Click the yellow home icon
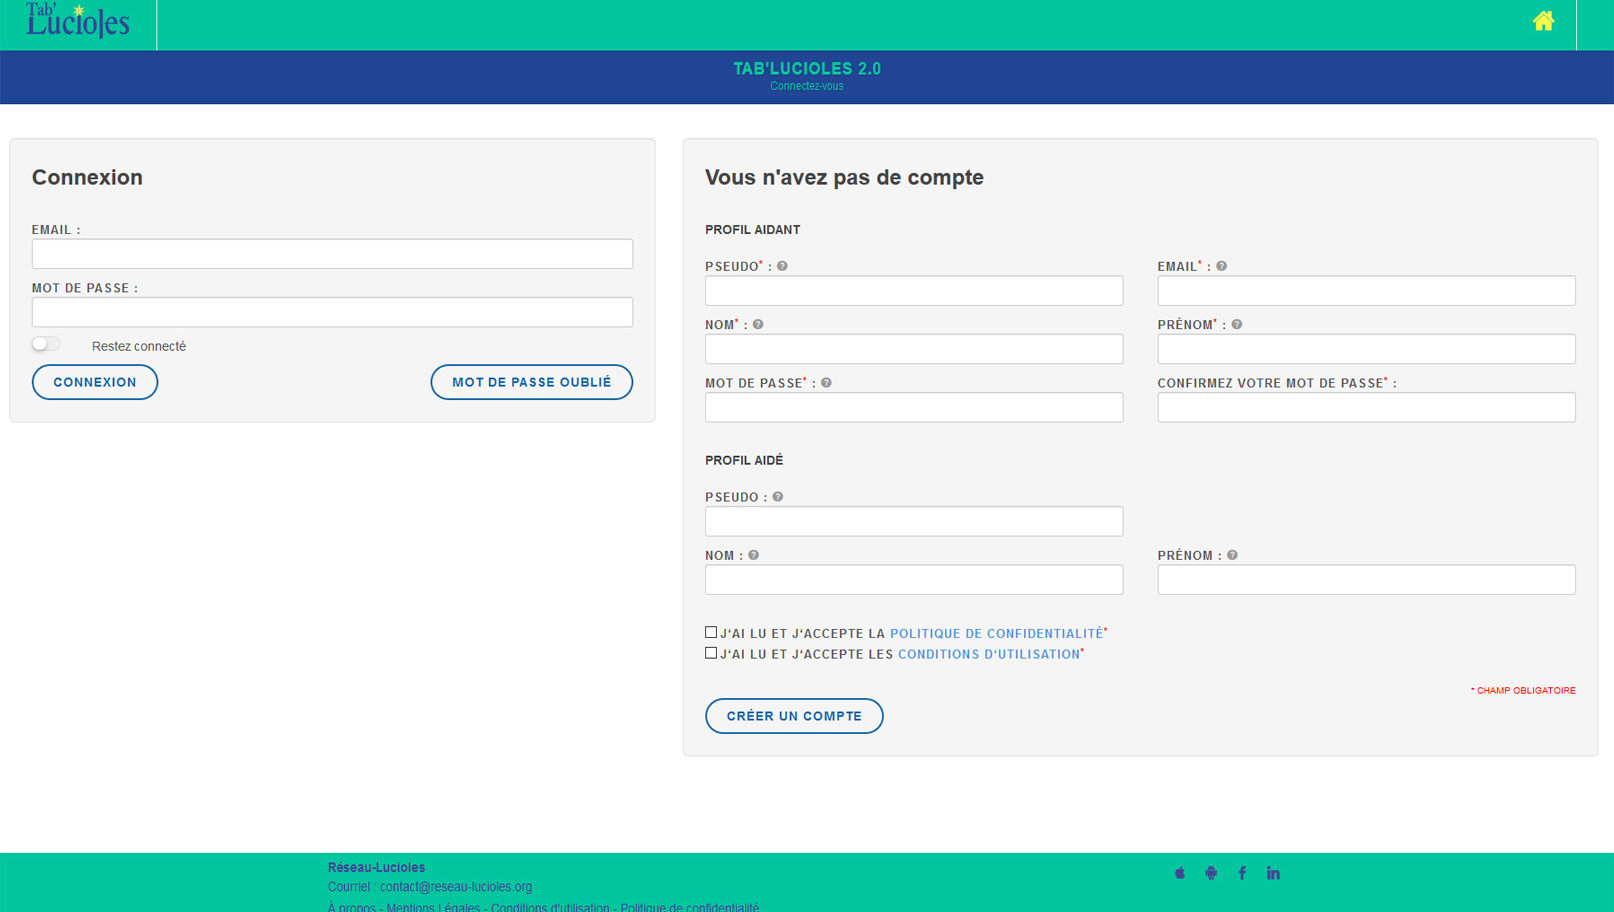The width and height of the screenshot is (1614, 912). tap(1543, 21)
